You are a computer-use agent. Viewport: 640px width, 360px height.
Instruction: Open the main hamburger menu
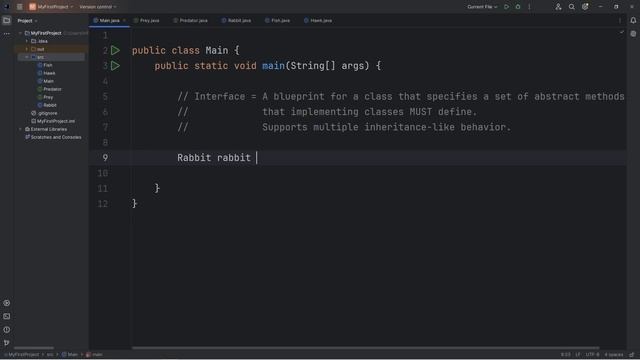[20, 7]
